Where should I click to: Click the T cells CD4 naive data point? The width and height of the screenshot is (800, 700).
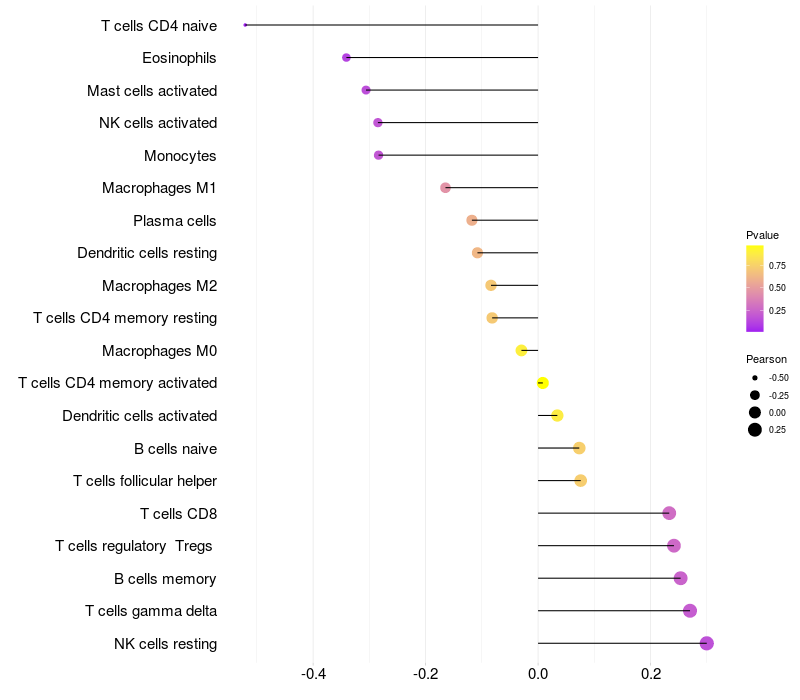tap(245, 25)
